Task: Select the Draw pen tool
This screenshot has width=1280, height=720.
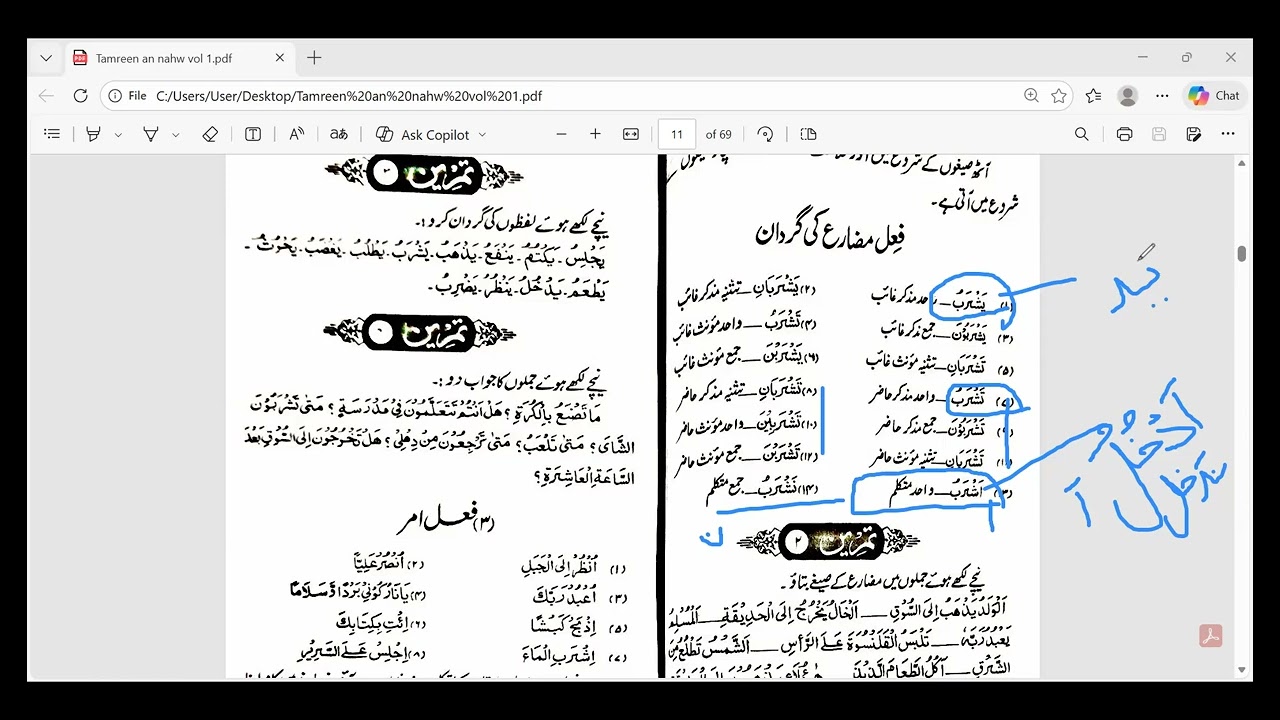Action: [x=151, y=134]
